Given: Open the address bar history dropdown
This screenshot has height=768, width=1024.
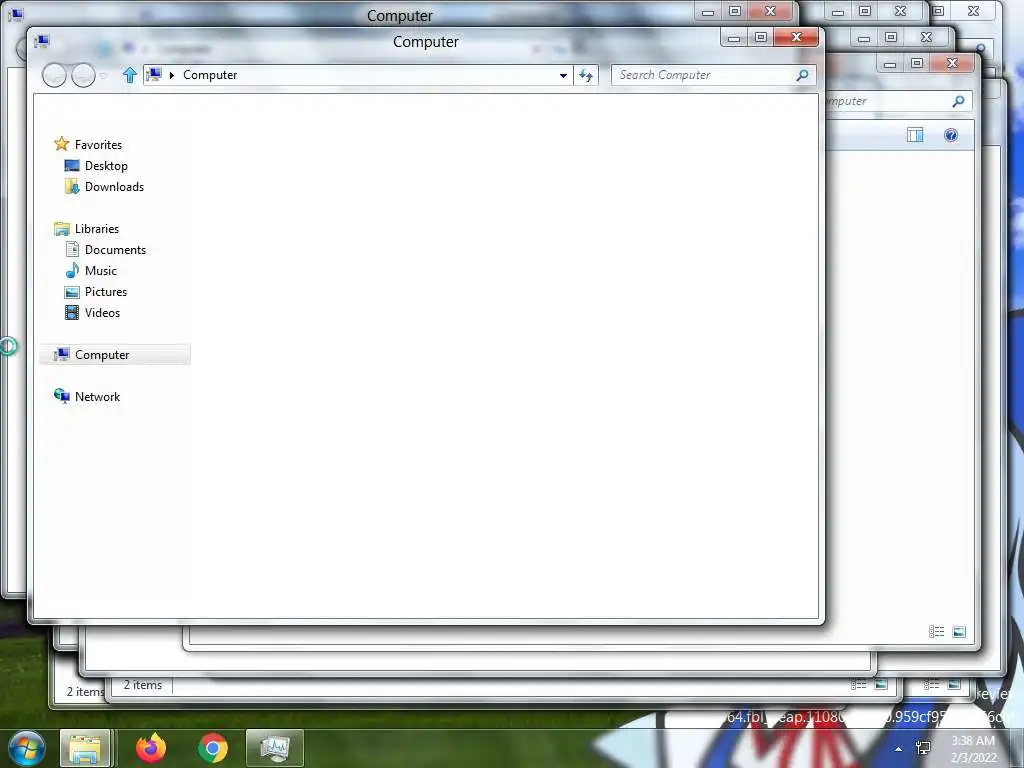Looking at the screenshot, I should click(563, 75).
